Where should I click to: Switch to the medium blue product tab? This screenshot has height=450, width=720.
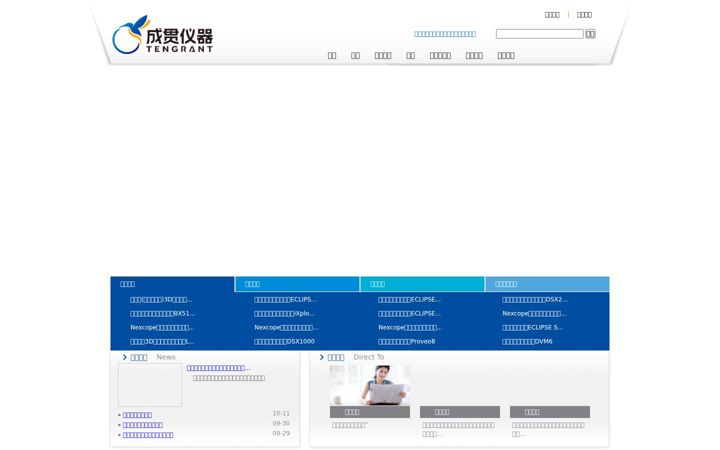click(298, 284)
